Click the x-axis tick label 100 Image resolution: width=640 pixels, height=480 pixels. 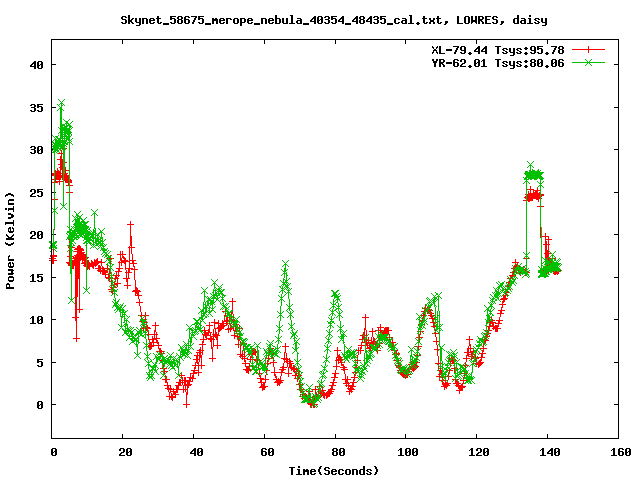tap(408, 452)
